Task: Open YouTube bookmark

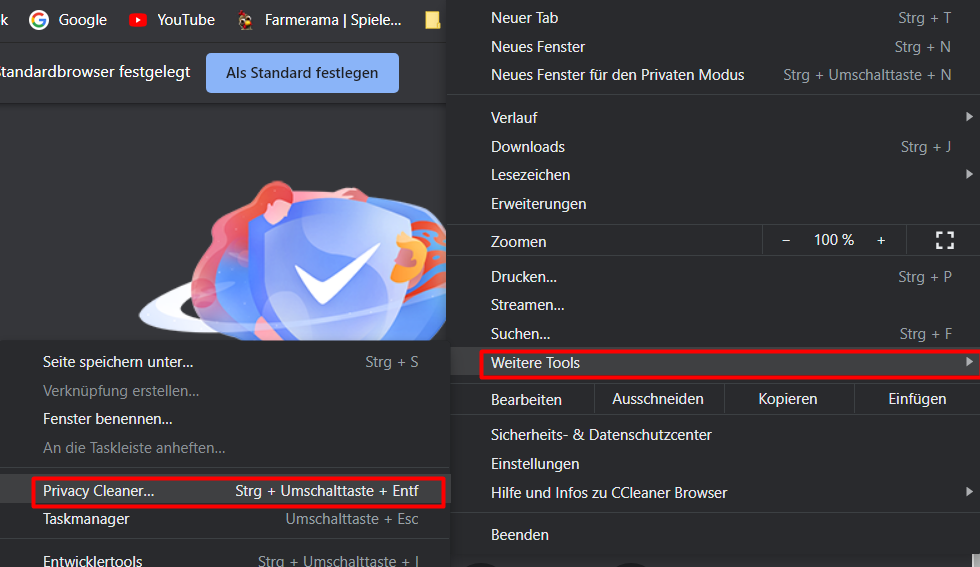Action: 172,20
